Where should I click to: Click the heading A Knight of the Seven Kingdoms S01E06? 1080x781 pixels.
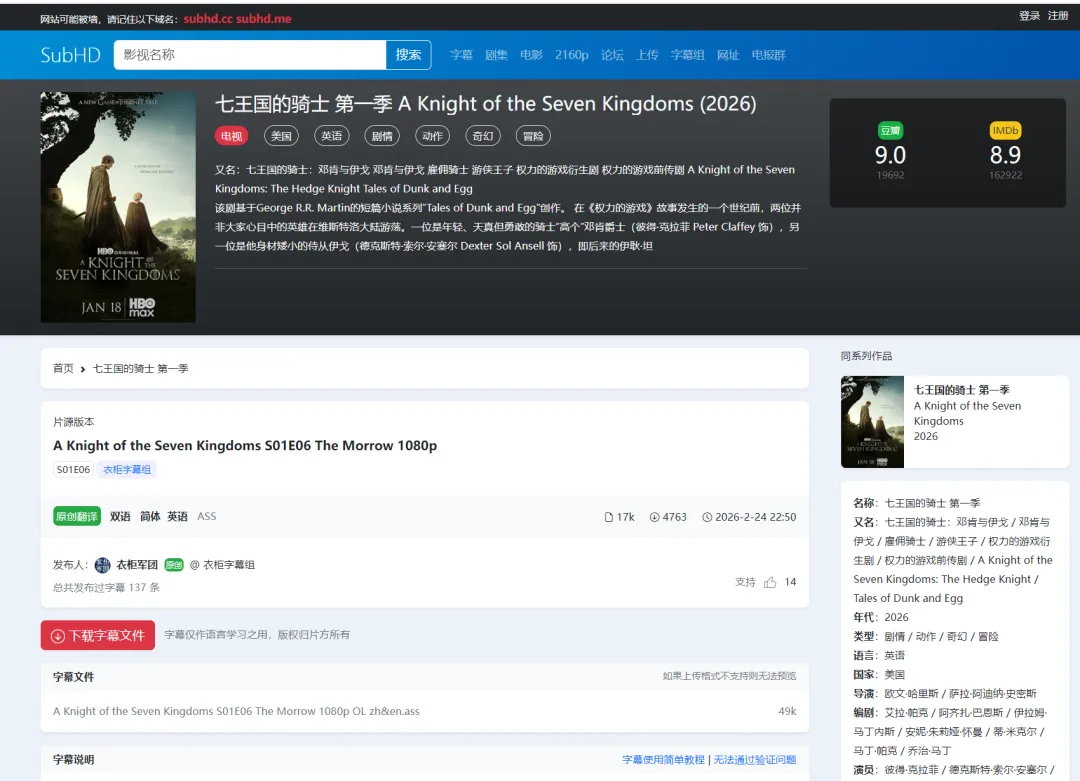(x=245, y=446)
